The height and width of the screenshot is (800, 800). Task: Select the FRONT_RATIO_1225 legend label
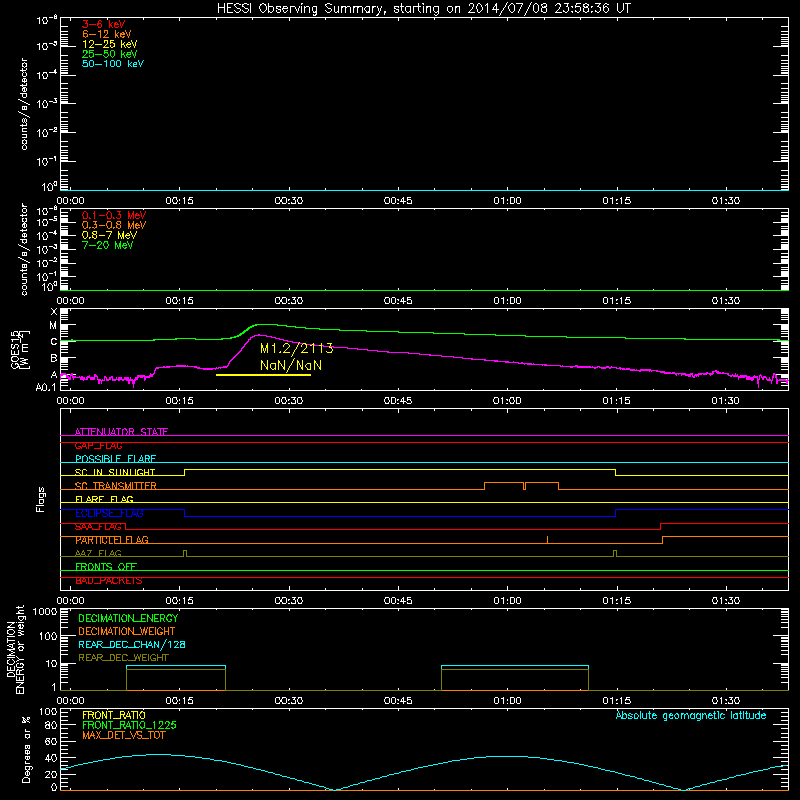pyautogui.click(x=129, y=725)
